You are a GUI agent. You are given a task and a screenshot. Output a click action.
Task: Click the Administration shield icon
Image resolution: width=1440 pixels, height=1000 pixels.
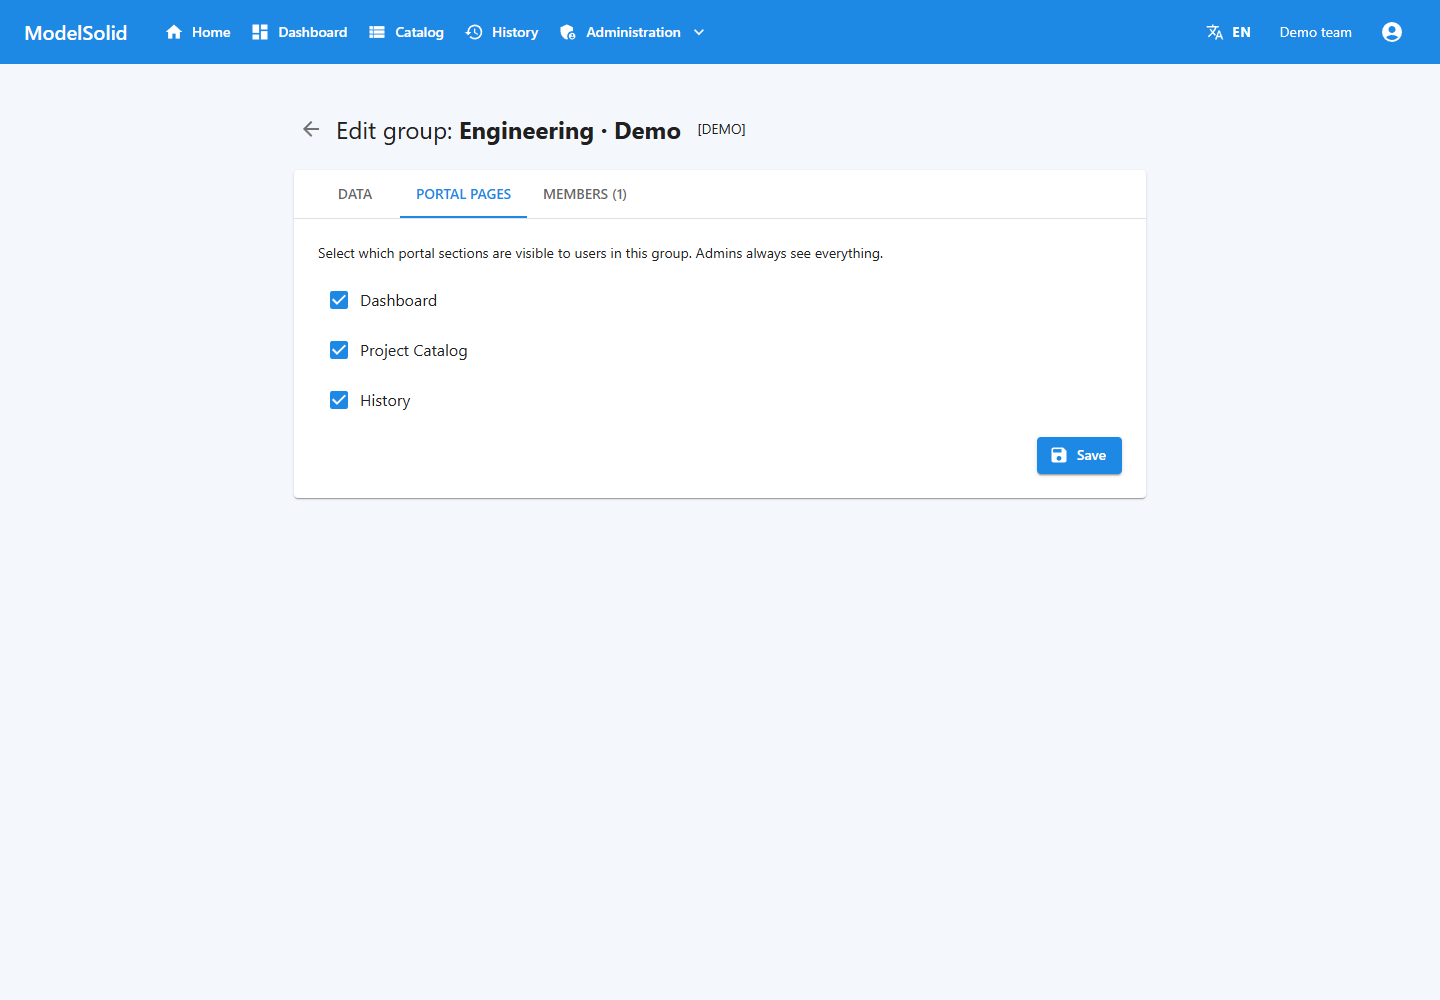[x=568, y=32]
